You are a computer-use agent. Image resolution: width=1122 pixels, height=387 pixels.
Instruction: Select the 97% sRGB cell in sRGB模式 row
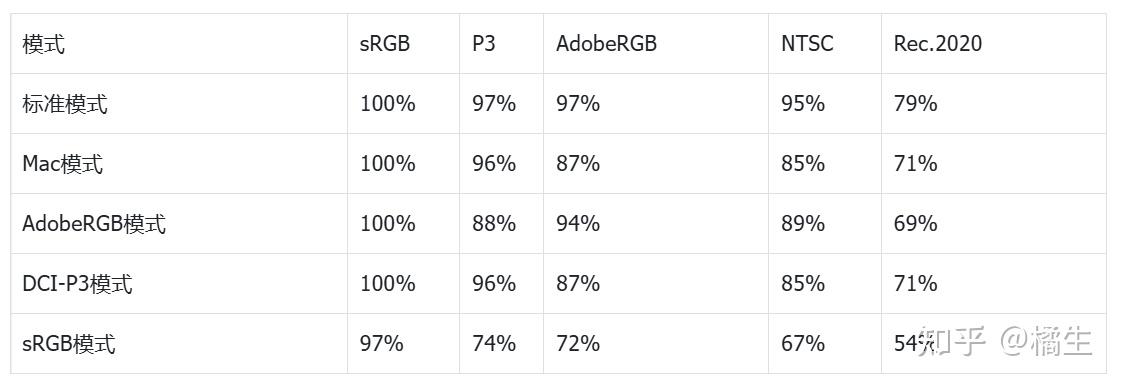tap(381, 344)
